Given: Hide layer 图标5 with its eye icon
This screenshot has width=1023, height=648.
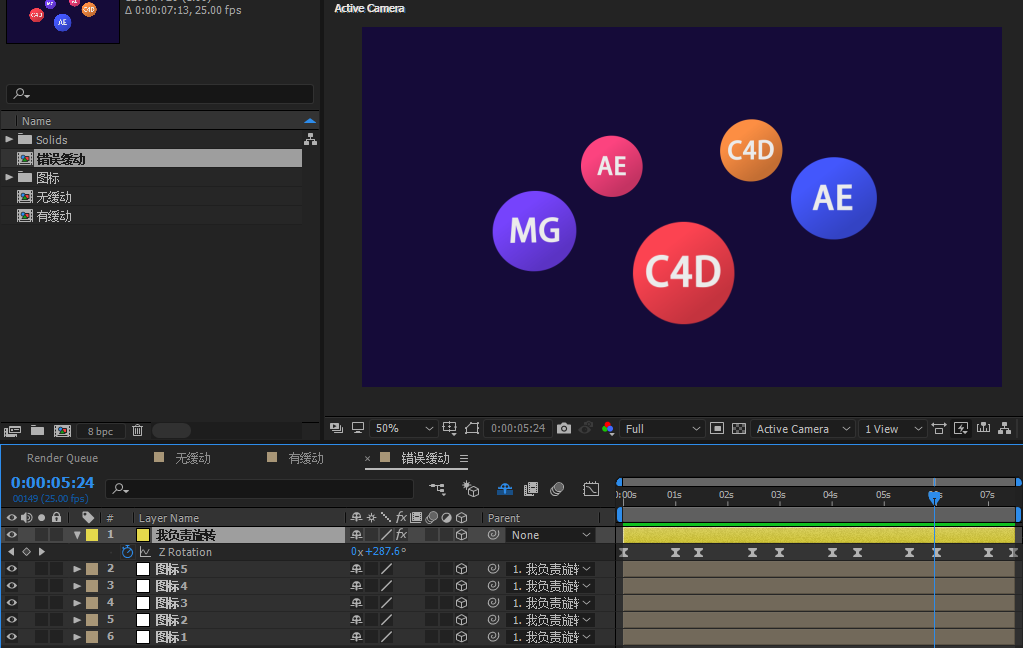Looking at the screenshot, I should (x=12, y=569).
